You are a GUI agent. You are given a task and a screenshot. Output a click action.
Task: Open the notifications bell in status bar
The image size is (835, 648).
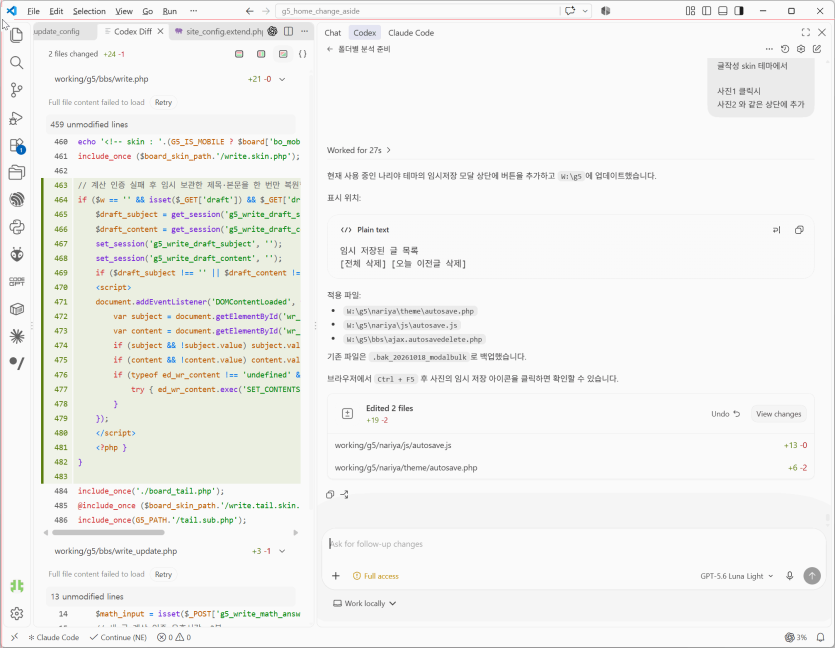click(821, 637)
